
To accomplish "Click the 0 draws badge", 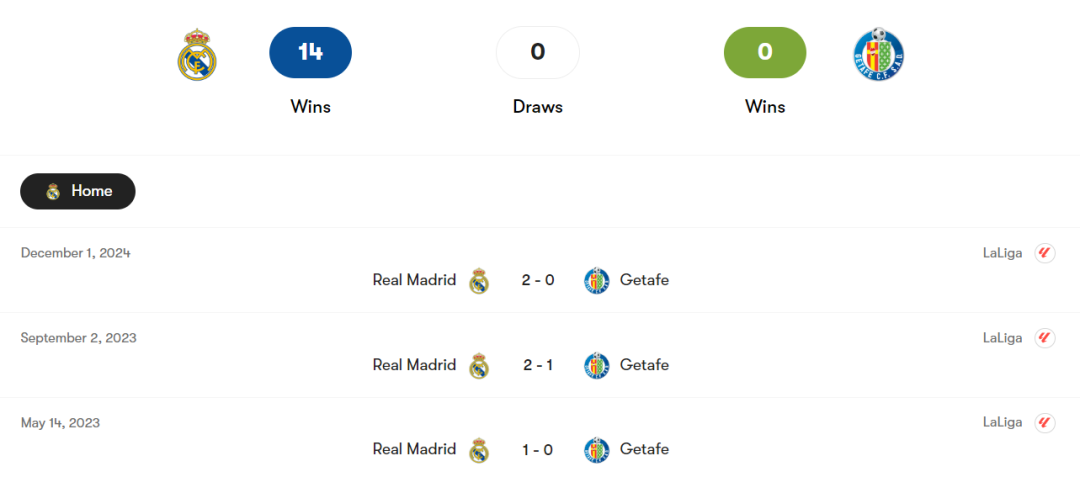I will coord(538,53).
